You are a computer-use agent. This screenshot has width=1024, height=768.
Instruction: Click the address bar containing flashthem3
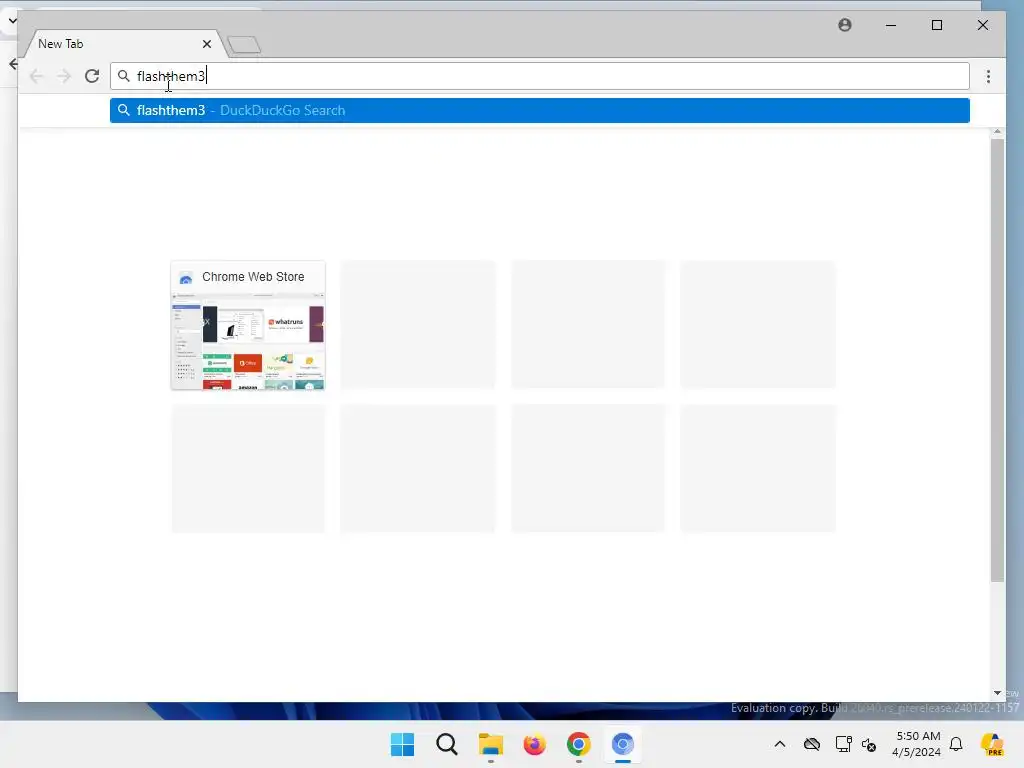click(x=539, y=76)
